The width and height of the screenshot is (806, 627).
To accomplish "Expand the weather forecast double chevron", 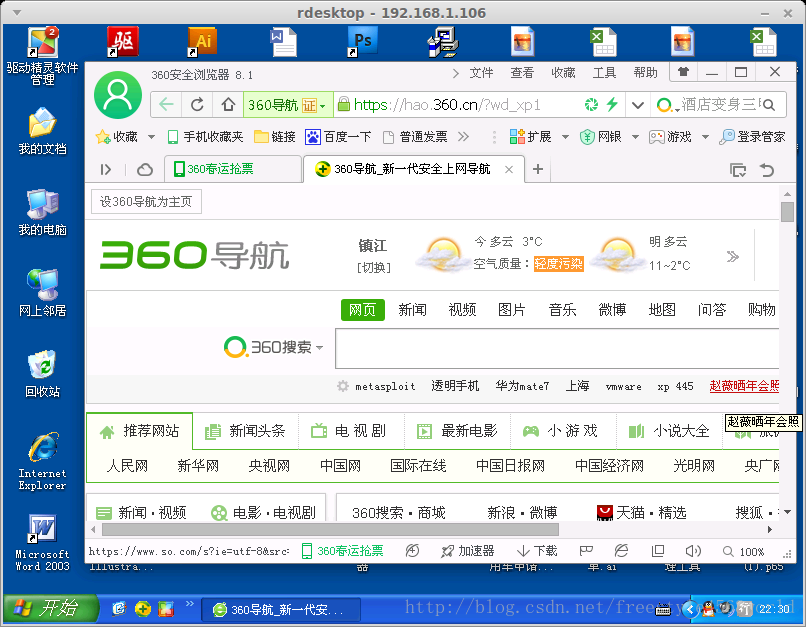I will 733,256.
